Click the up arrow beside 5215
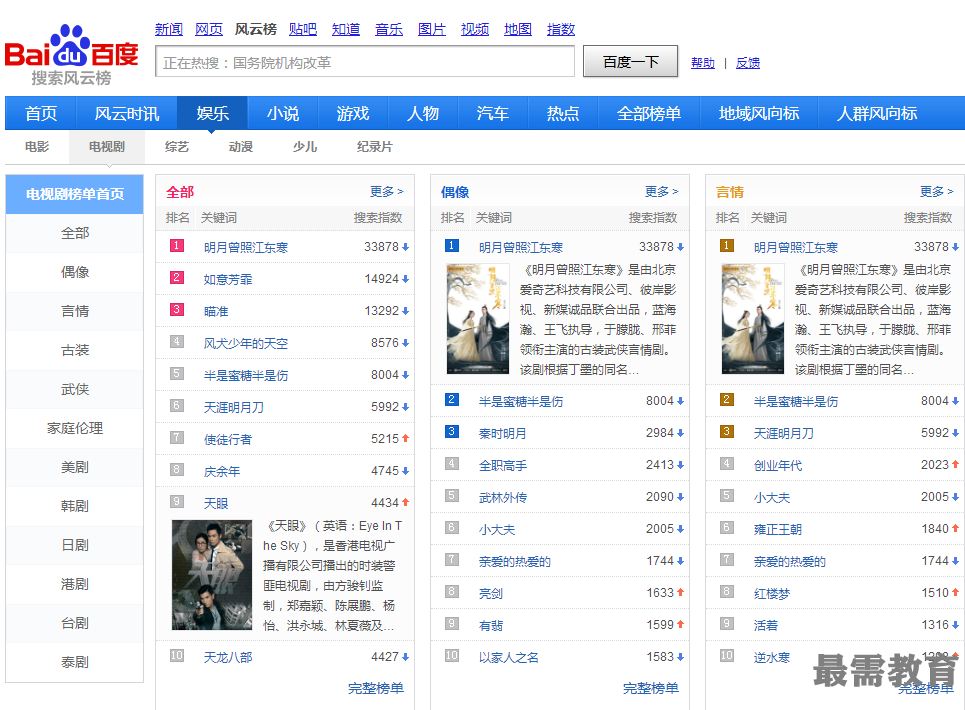Image resolution: width=965 pixels, height=710 pixels. [406, 439]
